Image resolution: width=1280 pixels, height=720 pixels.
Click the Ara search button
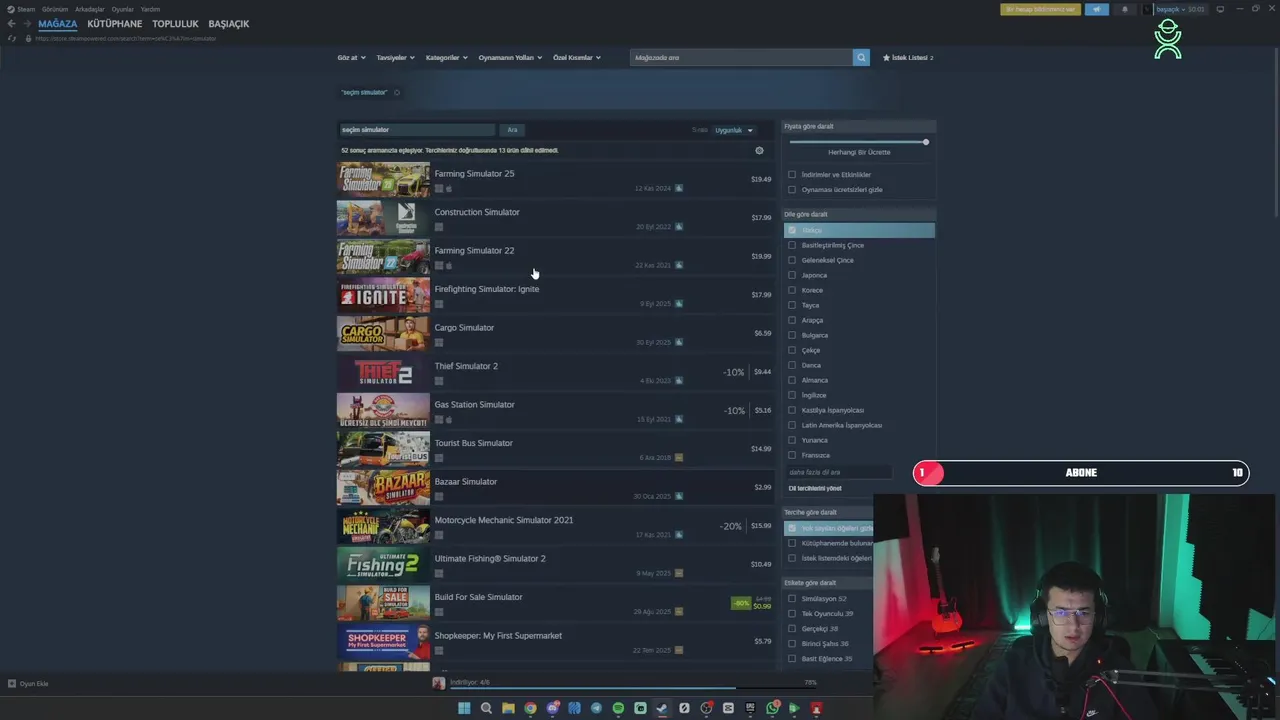coord(512,130)
